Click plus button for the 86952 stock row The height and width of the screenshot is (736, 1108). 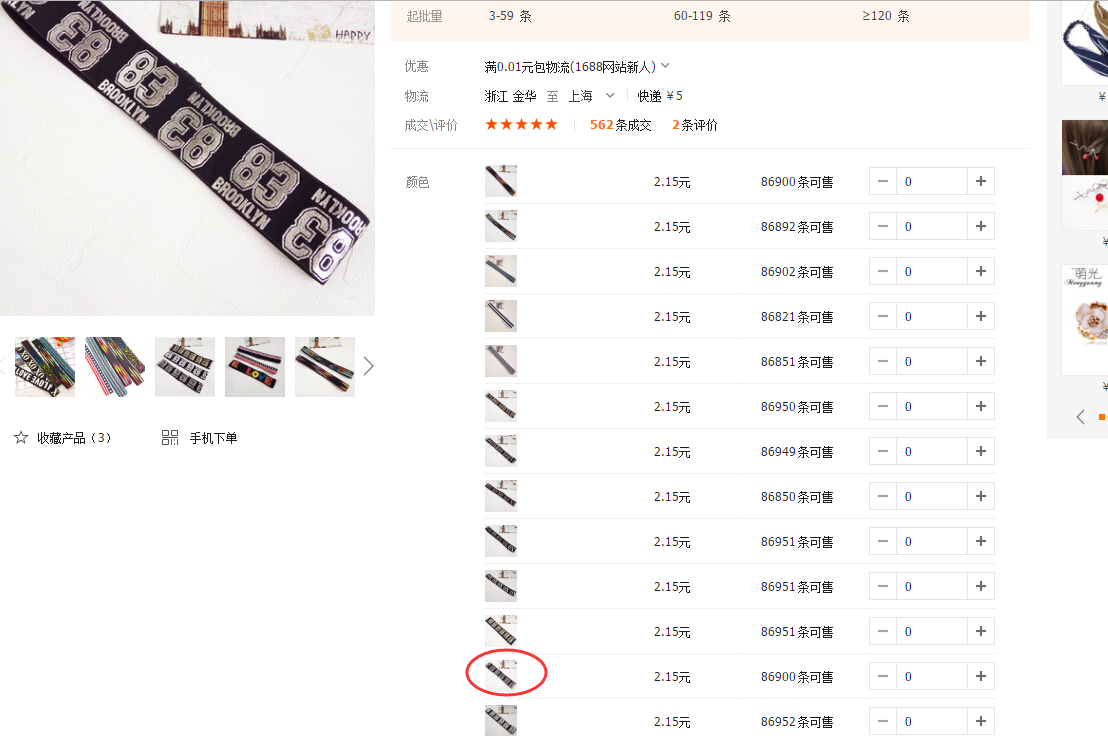point(981,721)
